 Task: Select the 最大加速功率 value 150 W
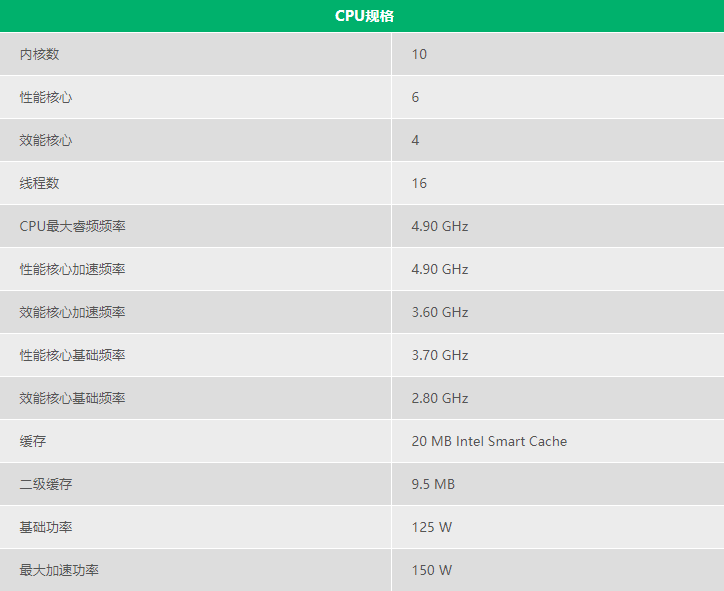tap(432, 570)
